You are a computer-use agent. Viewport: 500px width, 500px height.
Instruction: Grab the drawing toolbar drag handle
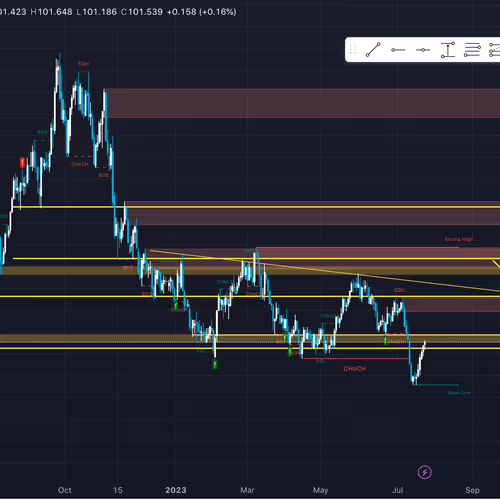353,50
